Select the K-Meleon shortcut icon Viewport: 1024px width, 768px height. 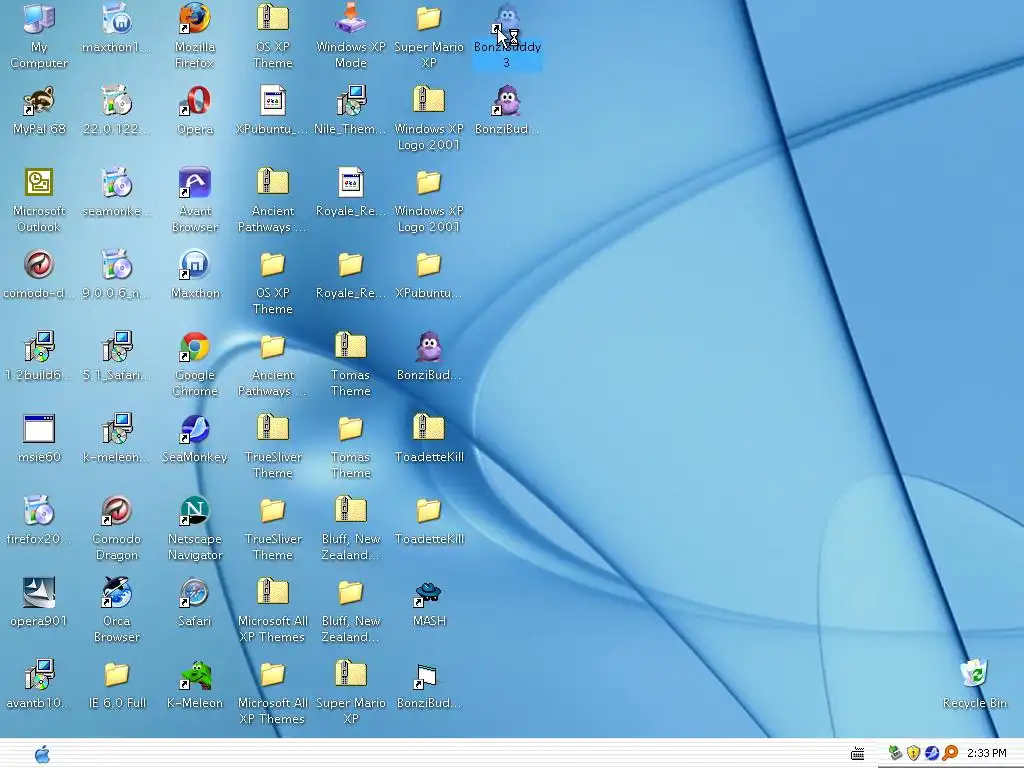click(x=195, y=674)
